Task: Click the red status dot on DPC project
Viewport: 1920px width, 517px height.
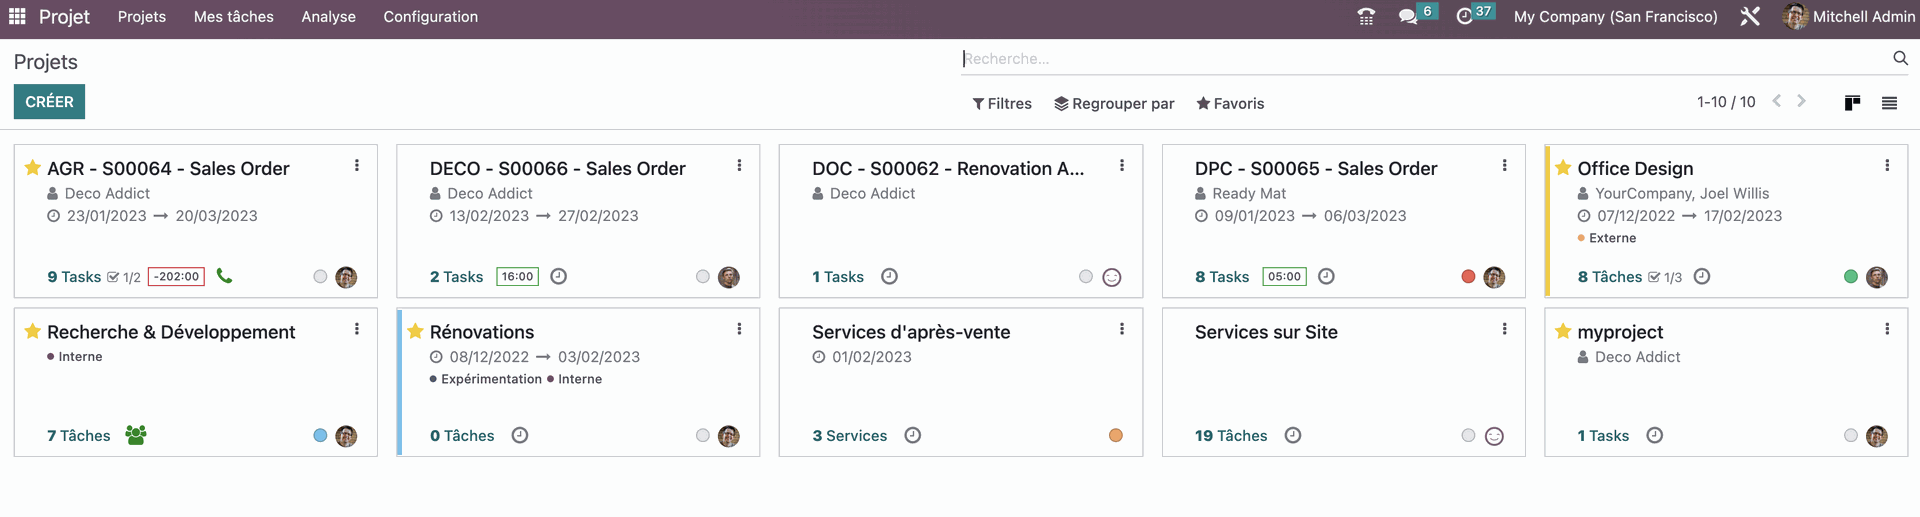Action: [x=1468, y=277]
